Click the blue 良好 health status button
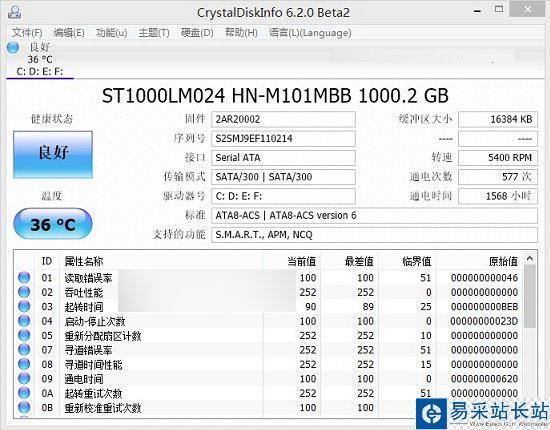550x430 pixels. point(53,155)
